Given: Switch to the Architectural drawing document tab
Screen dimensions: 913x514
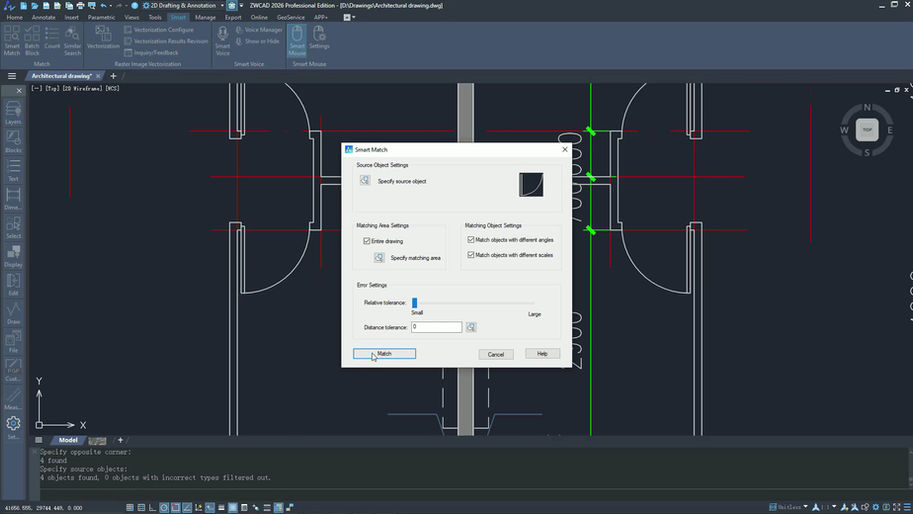Looking at the screenshot, I should pyautogui.click(x=62, y=76).
